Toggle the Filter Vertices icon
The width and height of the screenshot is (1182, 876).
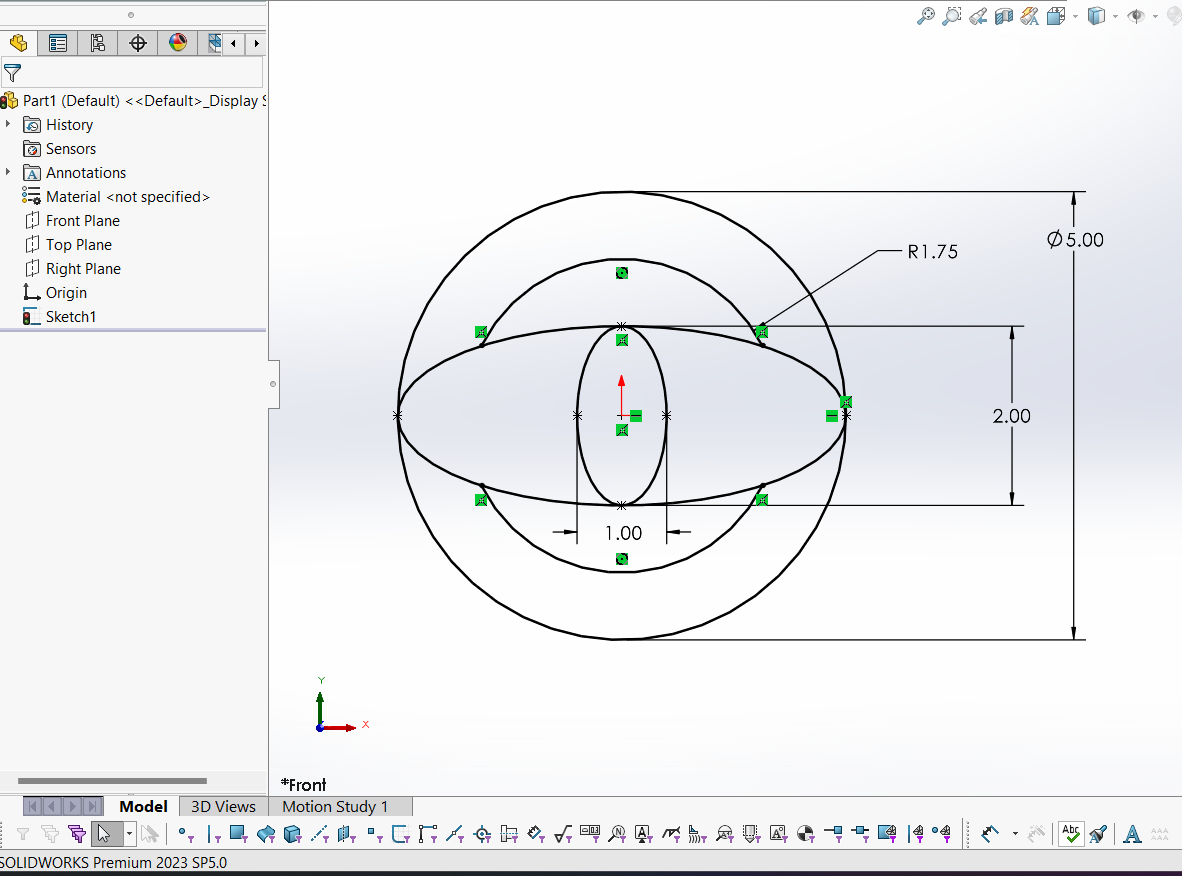186,834
